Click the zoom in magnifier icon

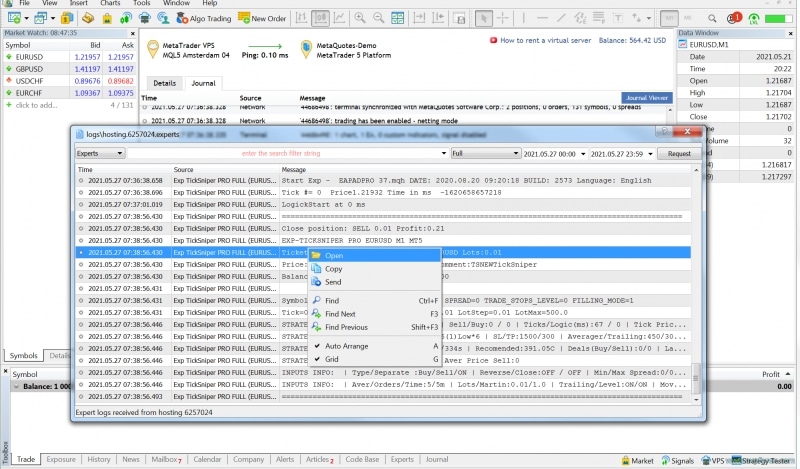tap(360, 18)
